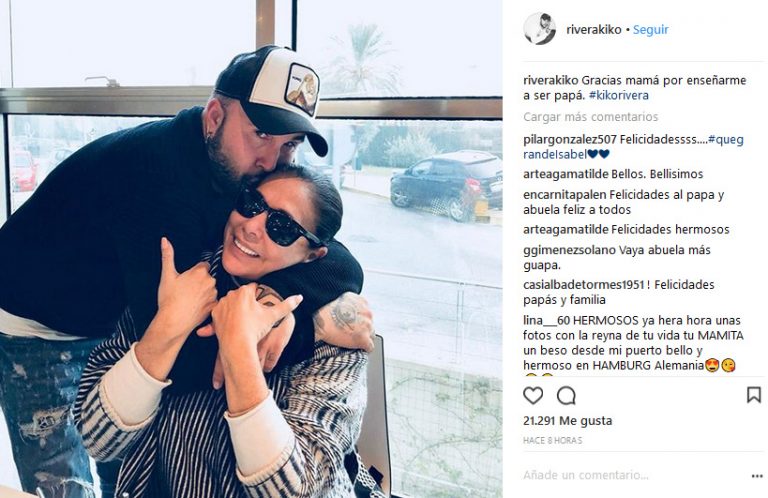Image resolution: width=768 pixels, height=498 pixels.
Task: Open ggimenezsolano commenter profile
Action: 569,250
